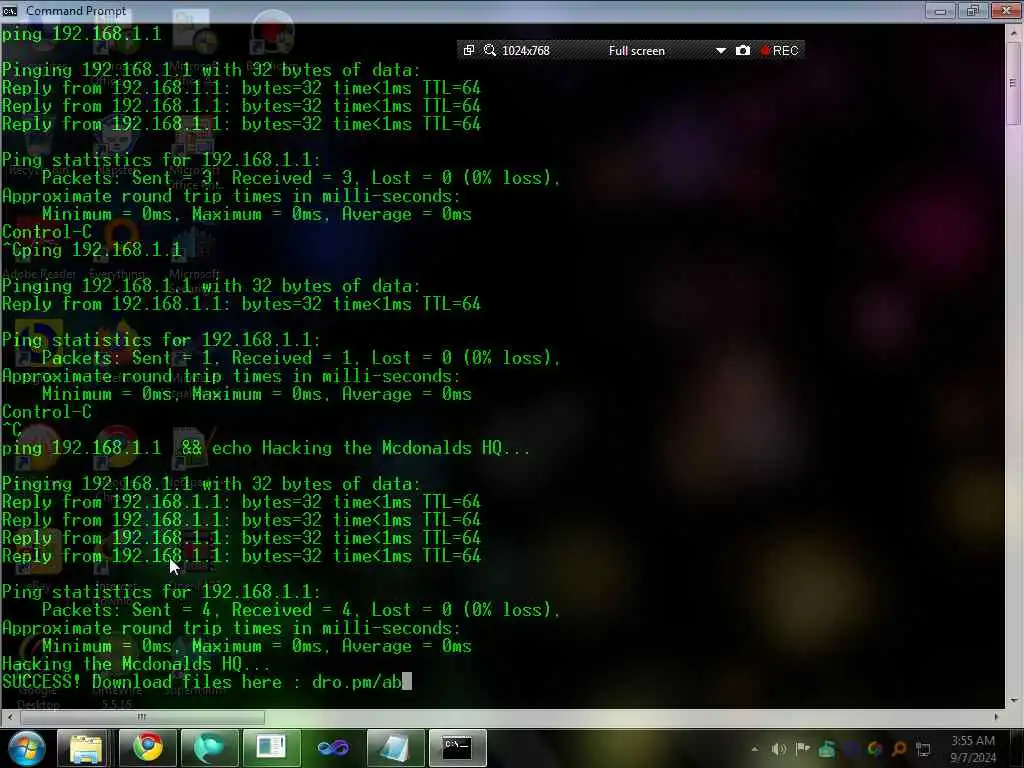The width and height of the screenshot is (1024, 768).
Task: Take a screenshot with the camera icon
Action: 743,50
